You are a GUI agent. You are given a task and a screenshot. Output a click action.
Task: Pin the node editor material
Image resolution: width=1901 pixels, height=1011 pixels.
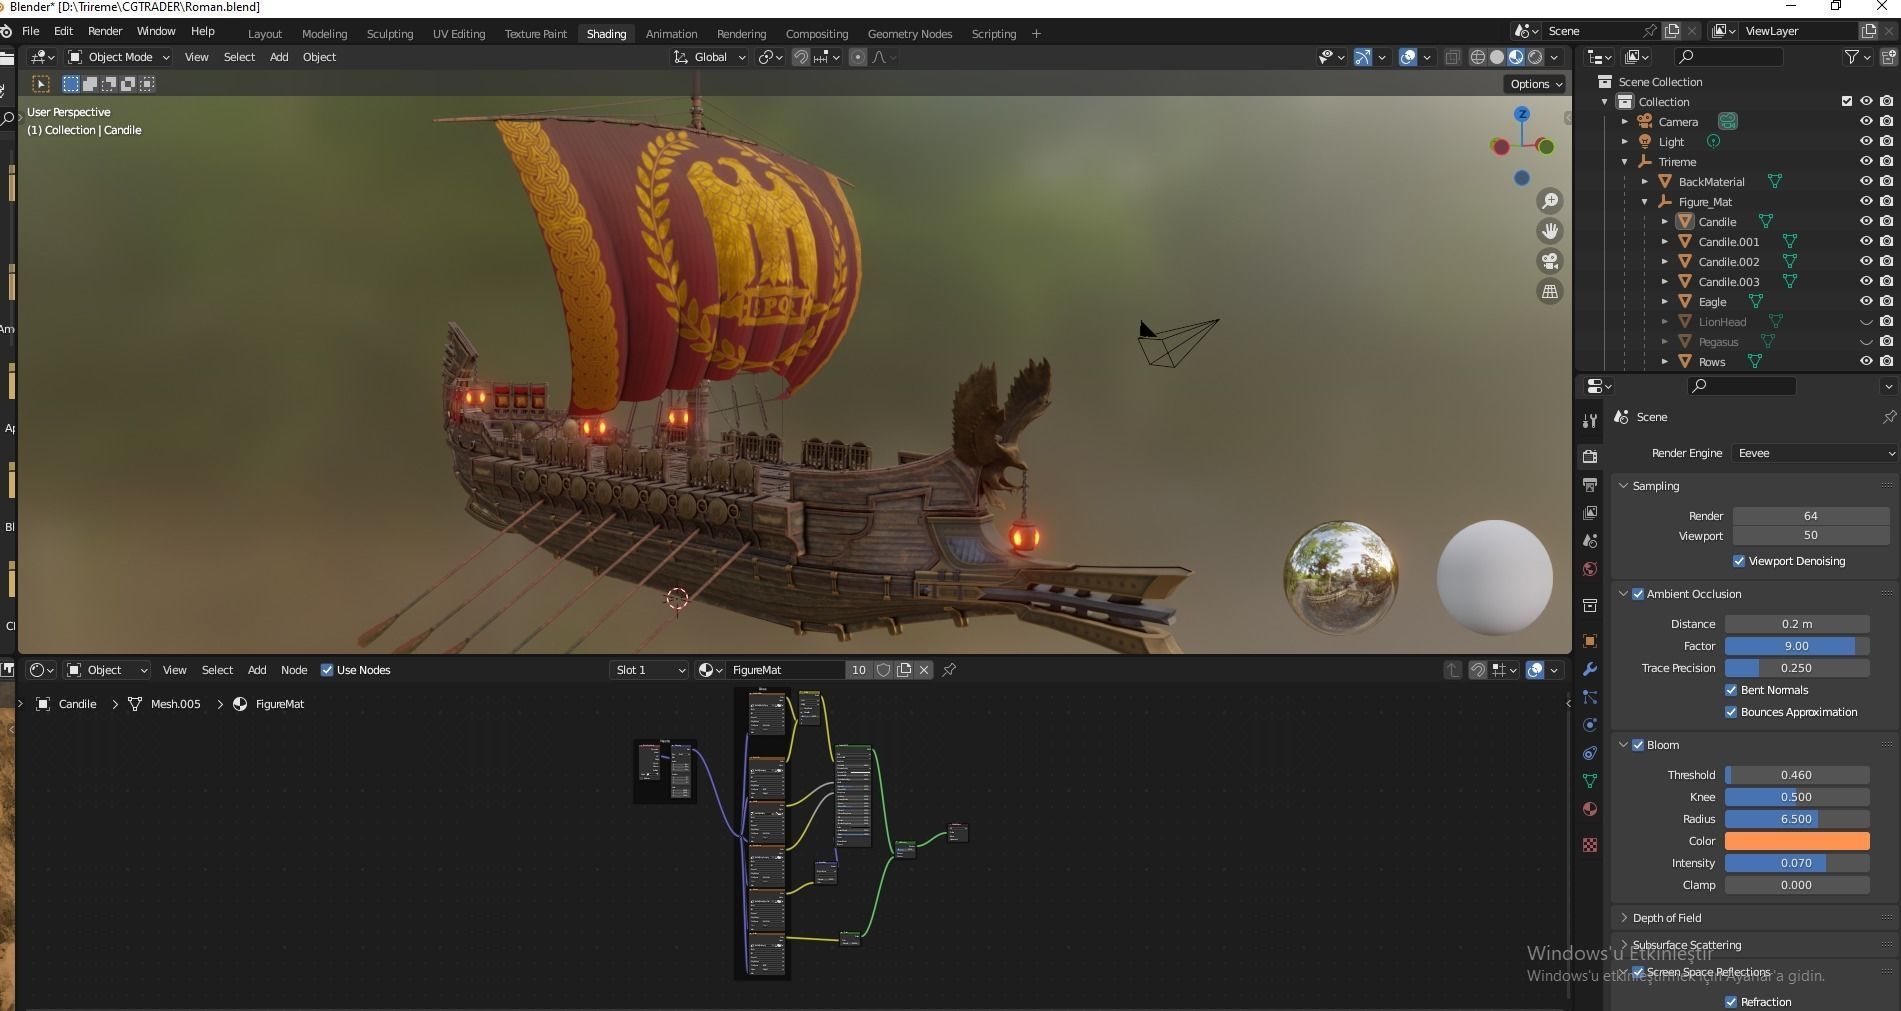949,670
